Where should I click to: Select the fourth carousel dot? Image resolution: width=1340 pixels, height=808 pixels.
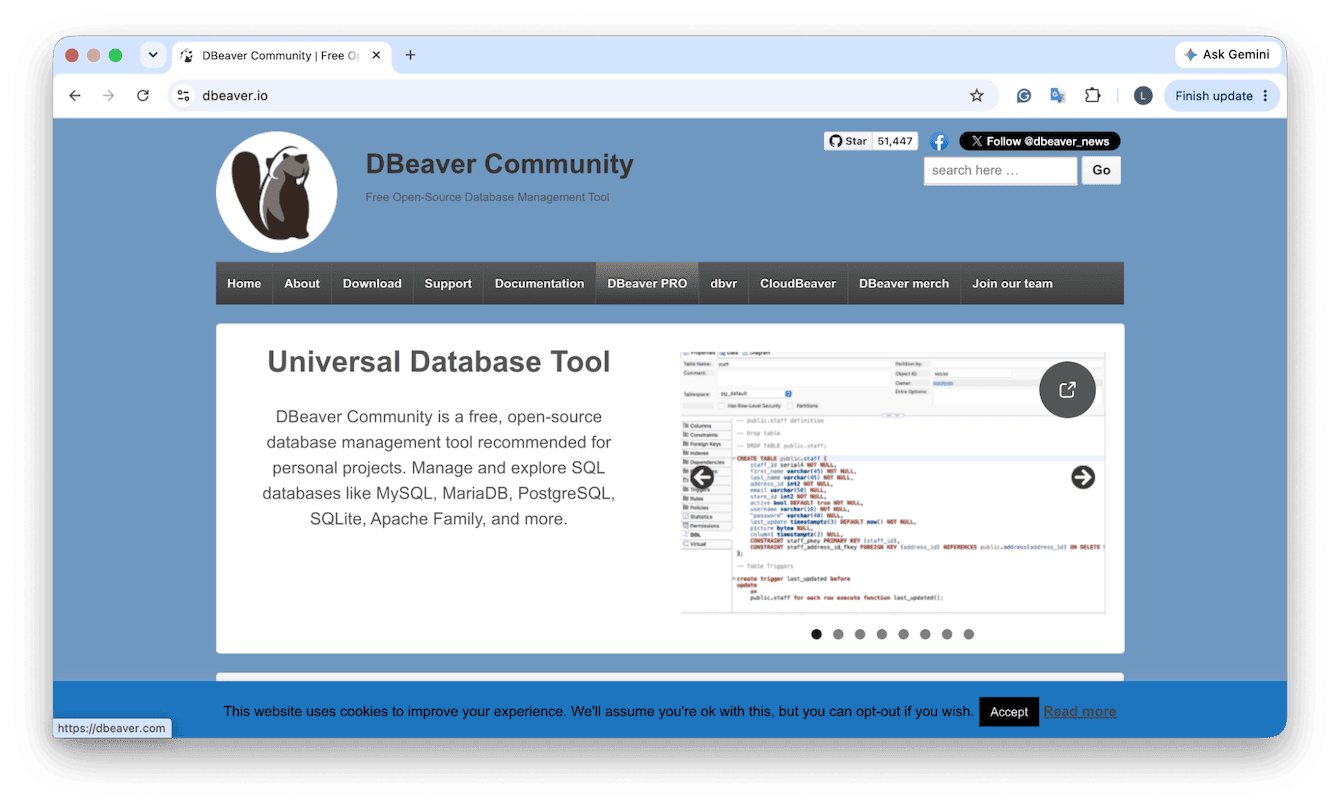[x=882, y=634]
